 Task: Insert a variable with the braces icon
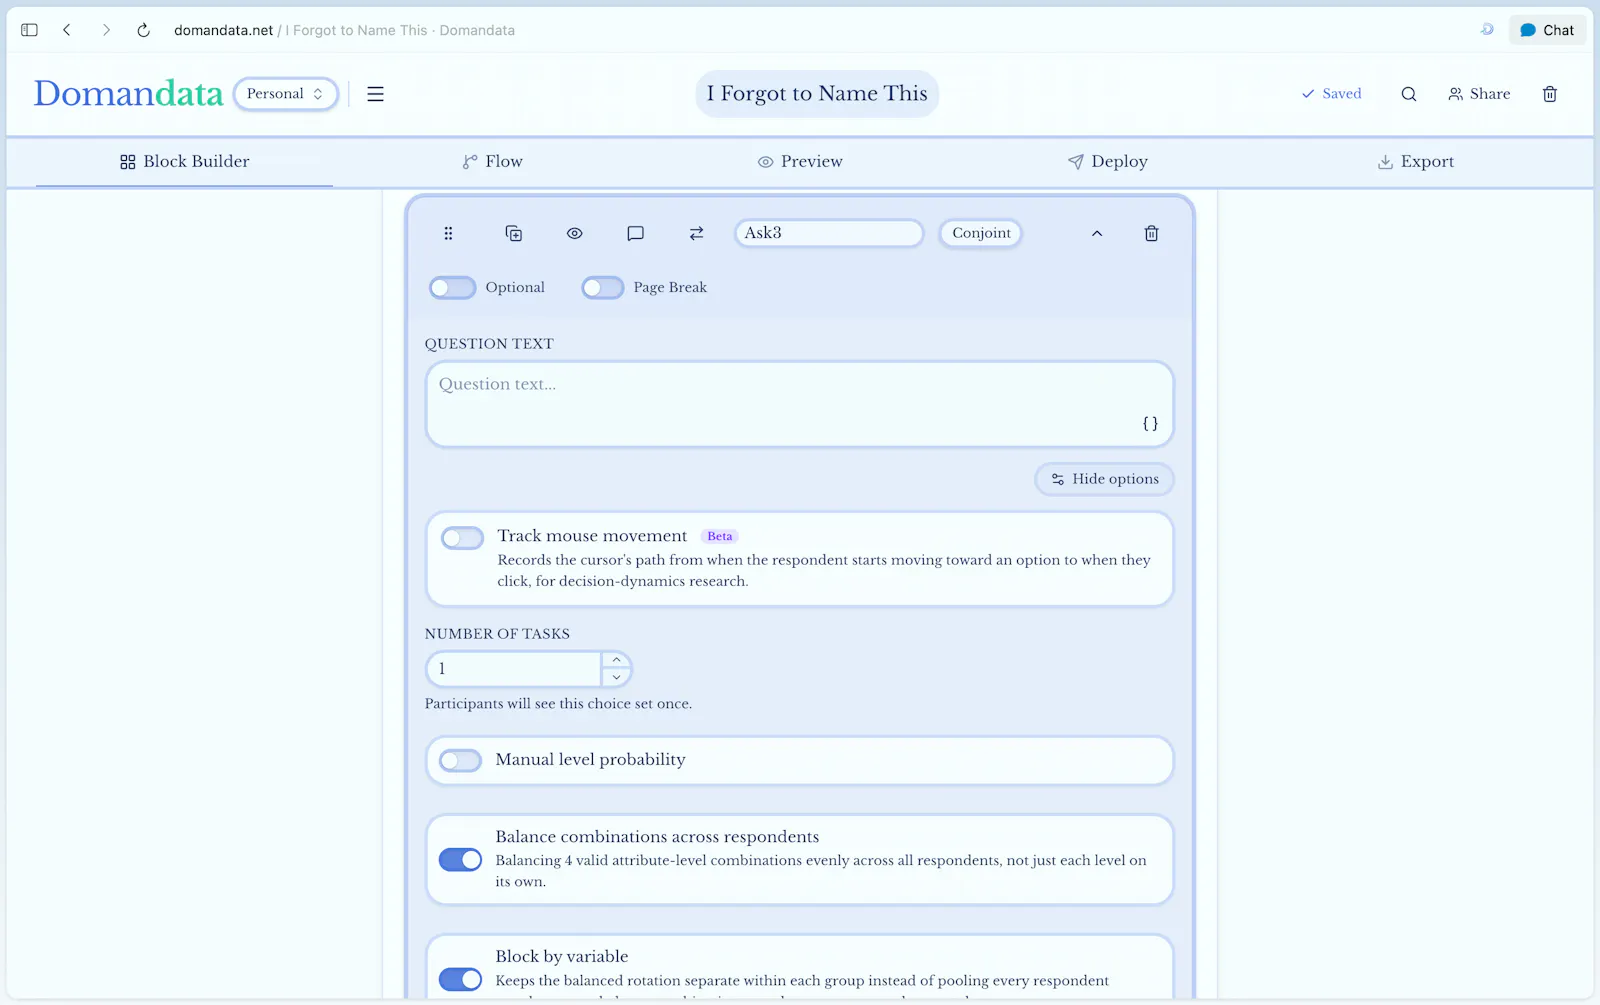(1150, 424)
